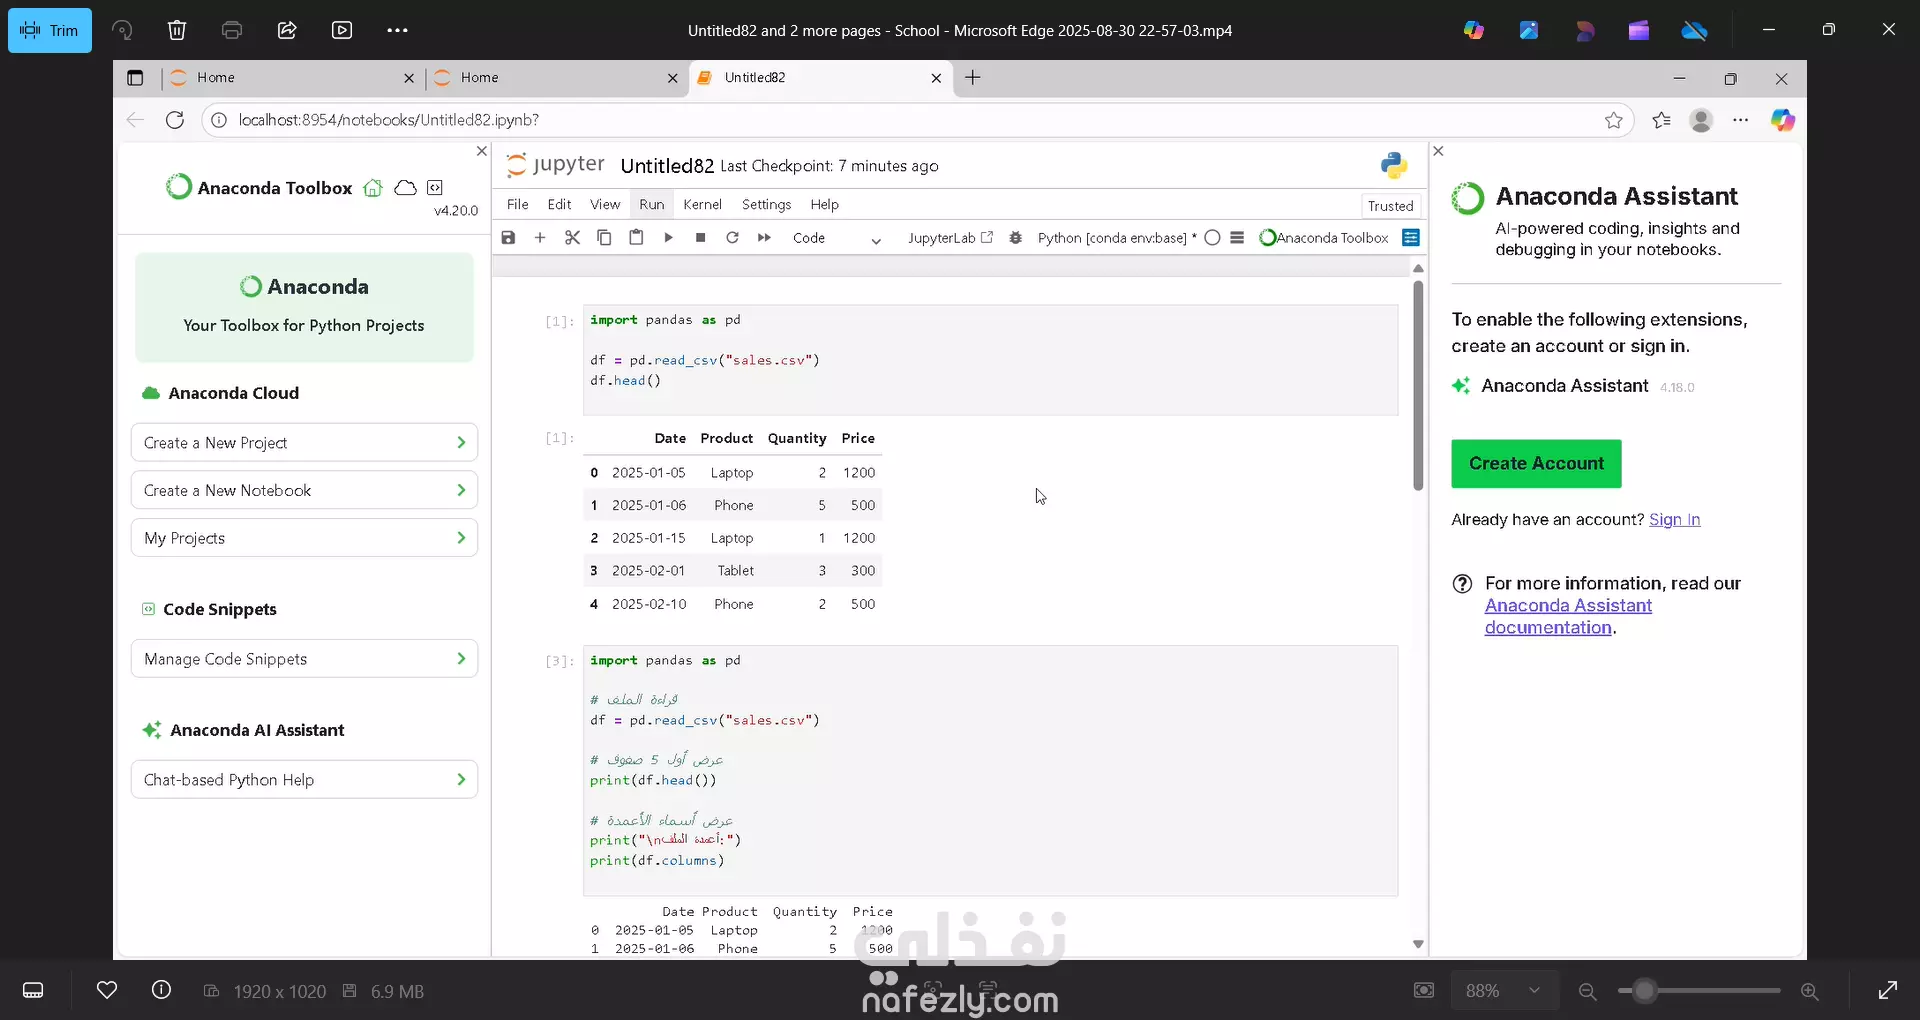Expand Create a New Notebook
This screenshot has height=1020, width=1920.
tap(304, 490)
